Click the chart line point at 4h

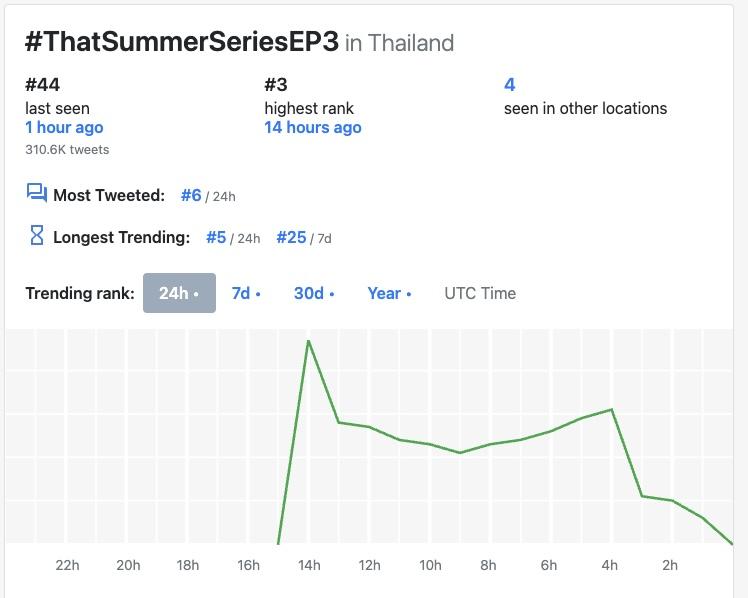(611, 409)
